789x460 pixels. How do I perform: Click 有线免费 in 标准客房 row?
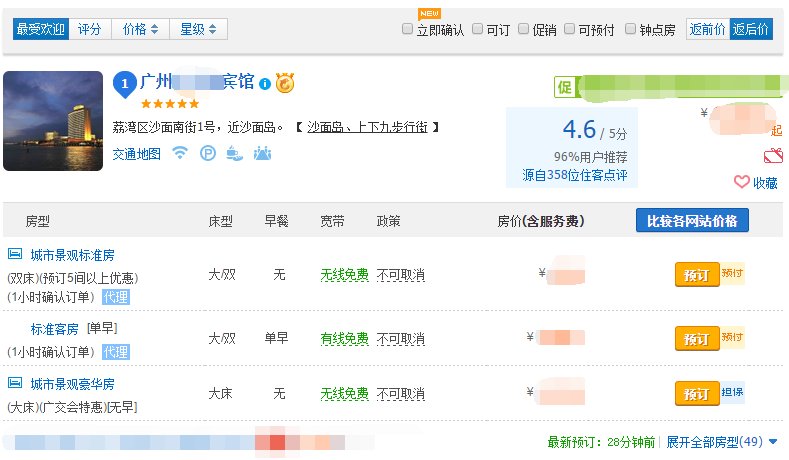(345, 338)
